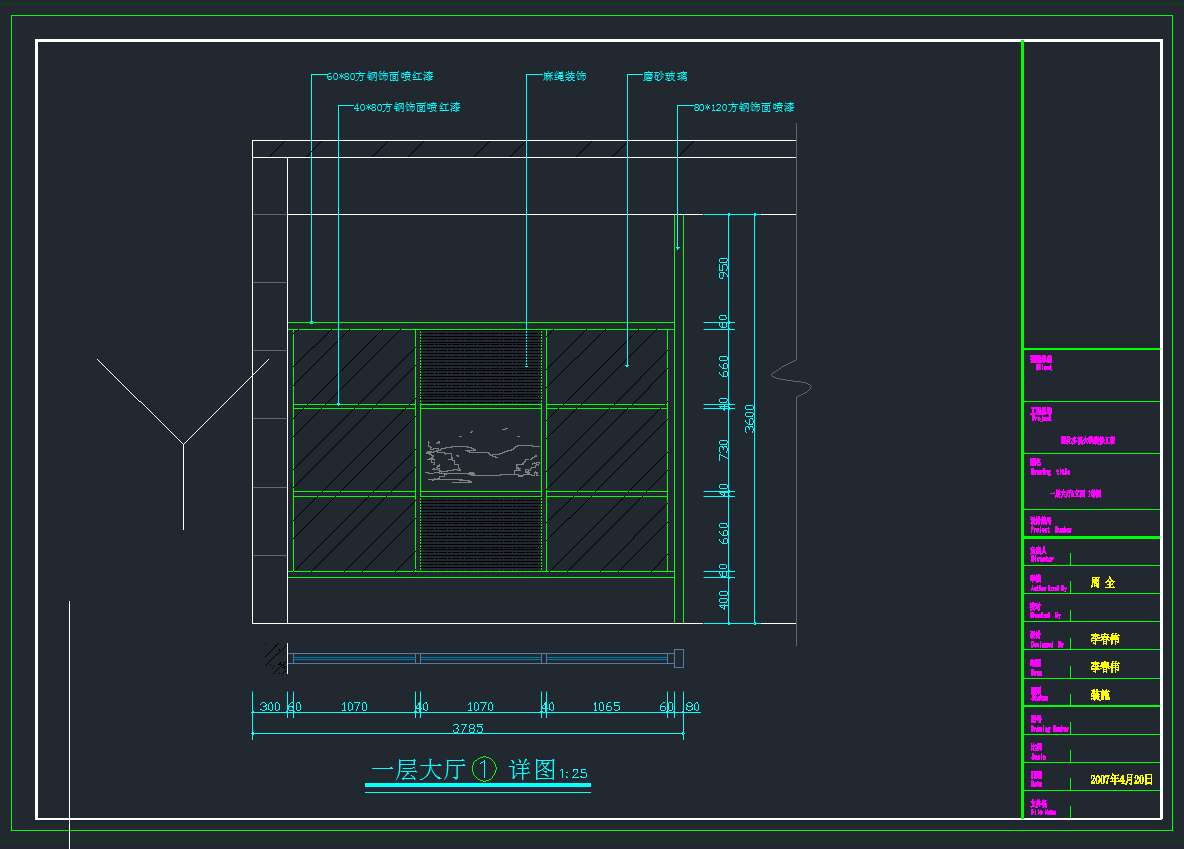Select the 80*120方钢饰面喷漆 annotation
This screenshot has height=849, width=1184.
click(x=743, y=107)
